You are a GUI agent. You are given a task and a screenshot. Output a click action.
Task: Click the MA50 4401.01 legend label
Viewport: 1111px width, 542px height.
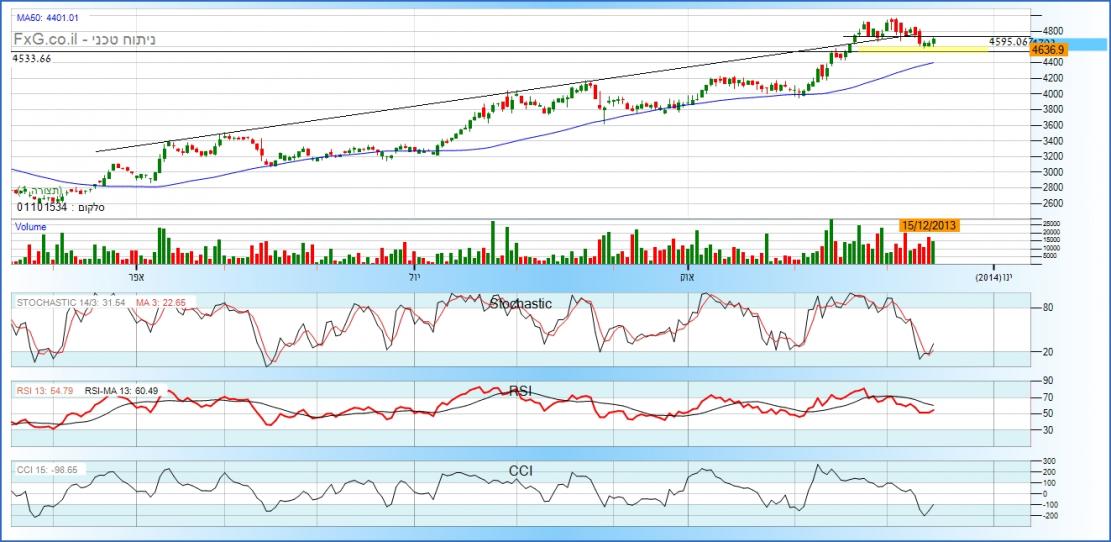pyautogui.click(x=48, y=17)
